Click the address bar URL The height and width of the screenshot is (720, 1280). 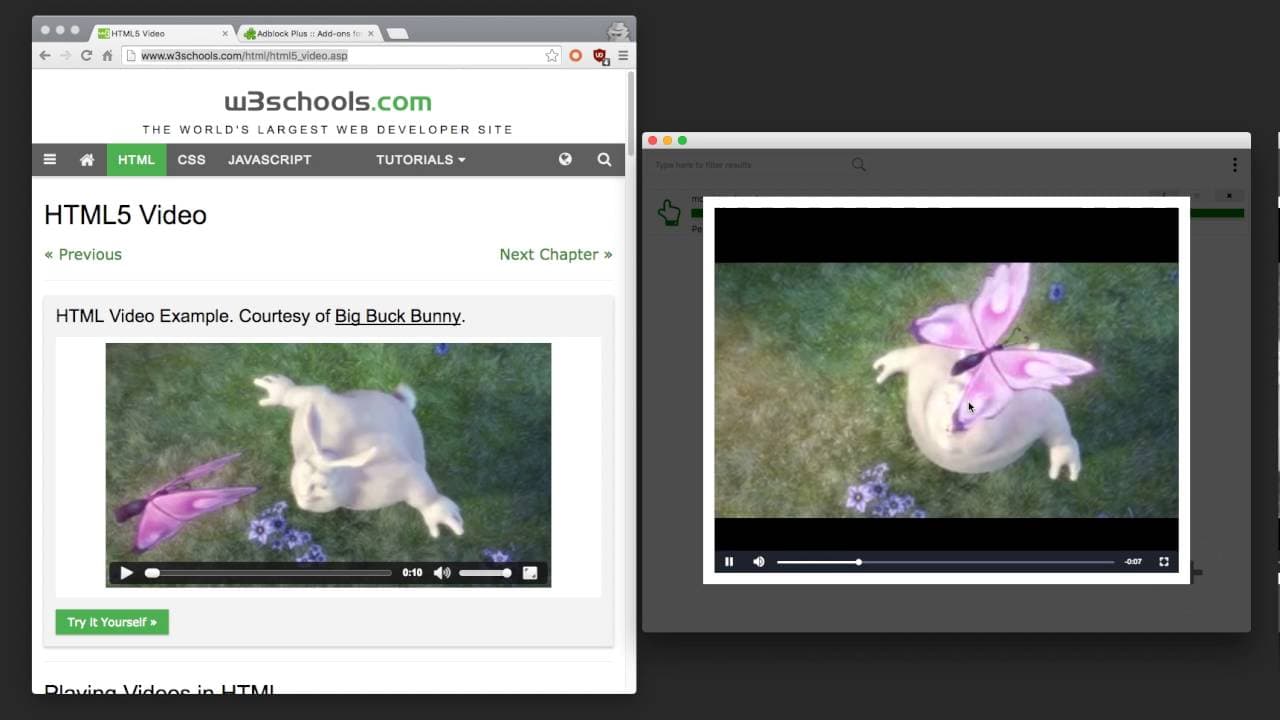click(x=244, y=56)
